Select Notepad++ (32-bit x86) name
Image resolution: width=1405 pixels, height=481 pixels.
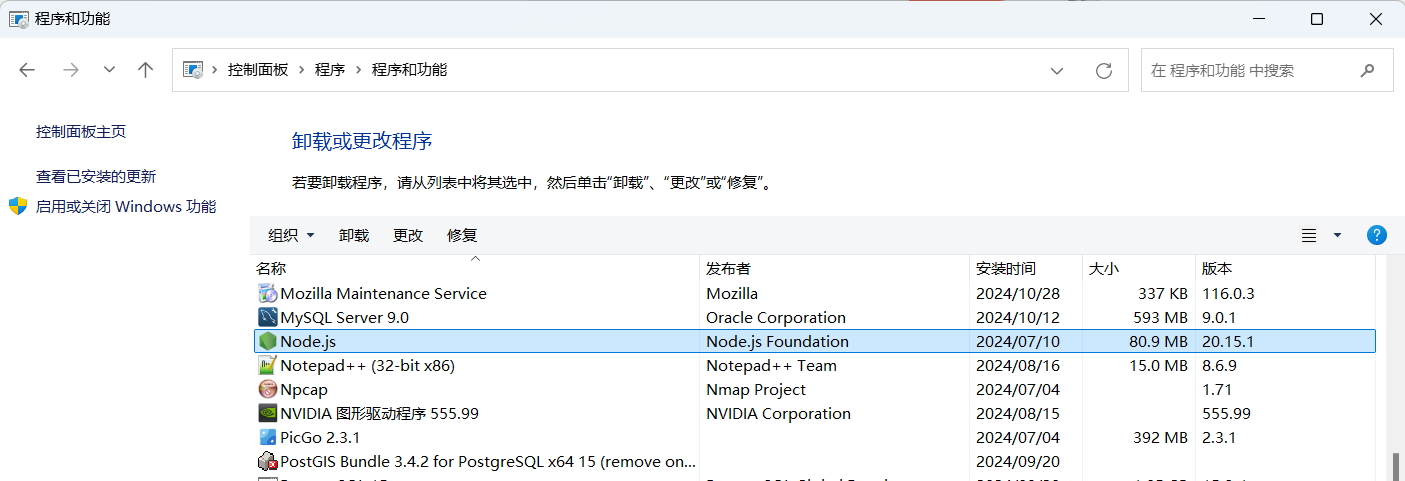coord(367,366)
